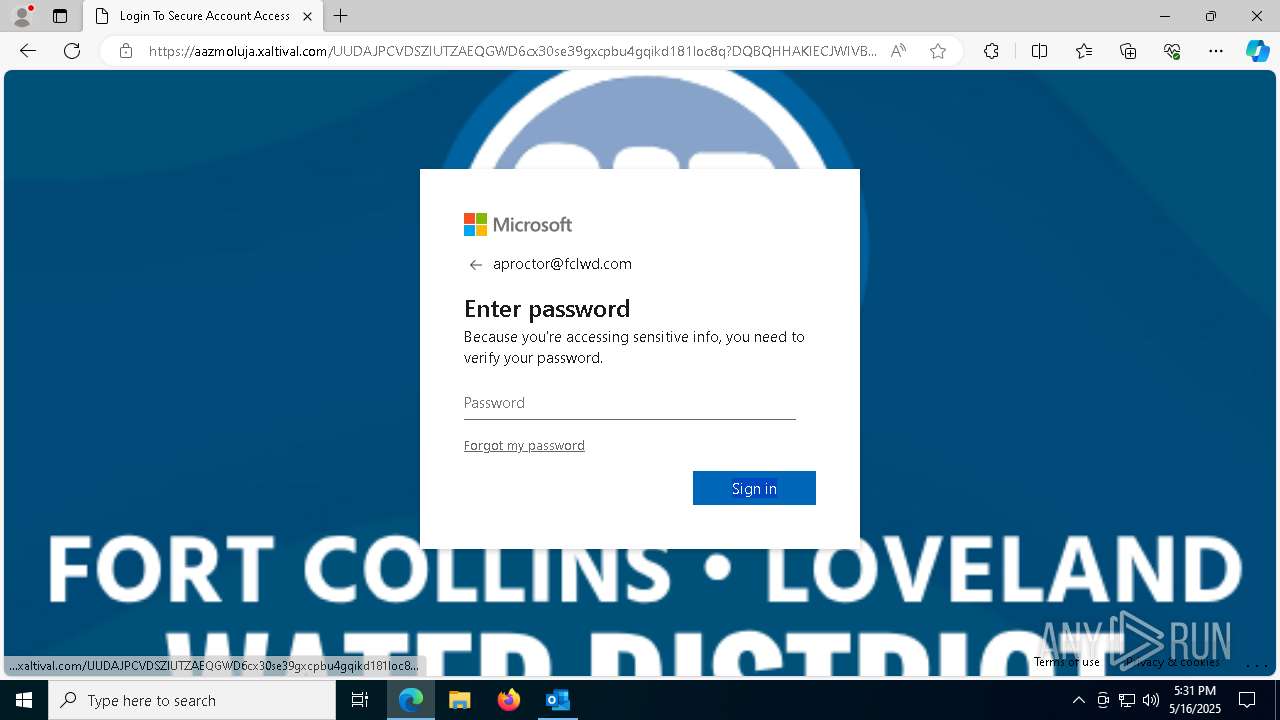Viewport: 1280px width, 720px height.
Task: Restore down the Edge window
Action: point(1211,16)
